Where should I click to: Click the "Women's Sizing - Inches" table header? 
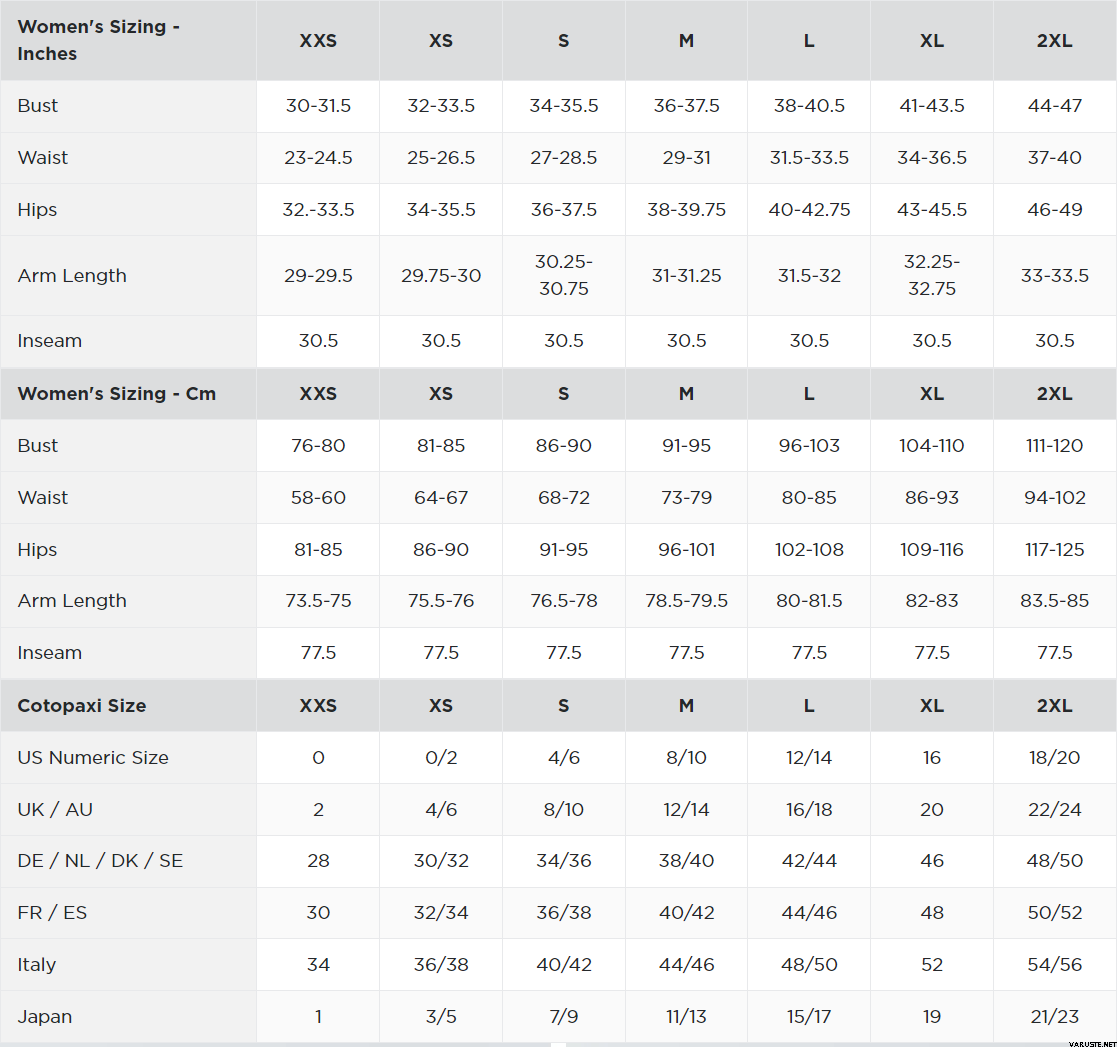tap(99, 40)
